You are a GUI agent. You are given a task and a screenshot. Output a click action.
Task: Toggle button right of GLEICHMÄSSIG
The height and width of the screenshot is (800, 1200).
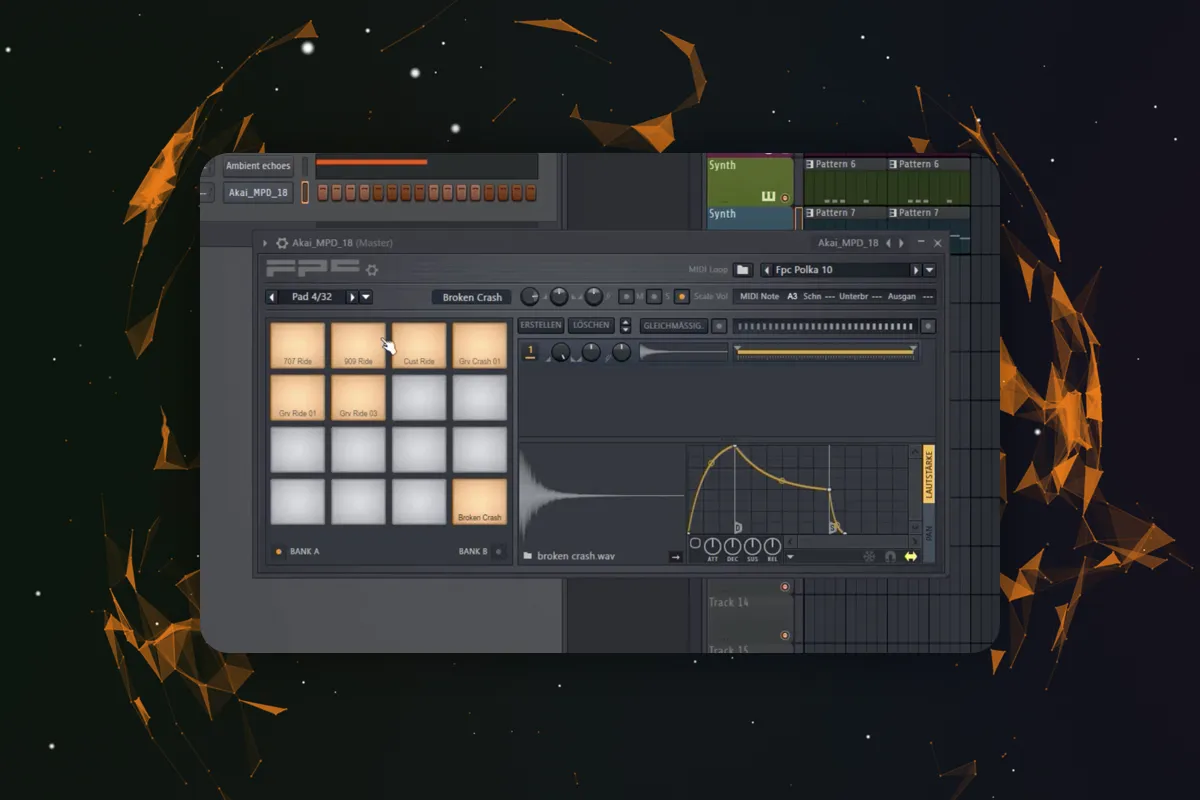718,326
